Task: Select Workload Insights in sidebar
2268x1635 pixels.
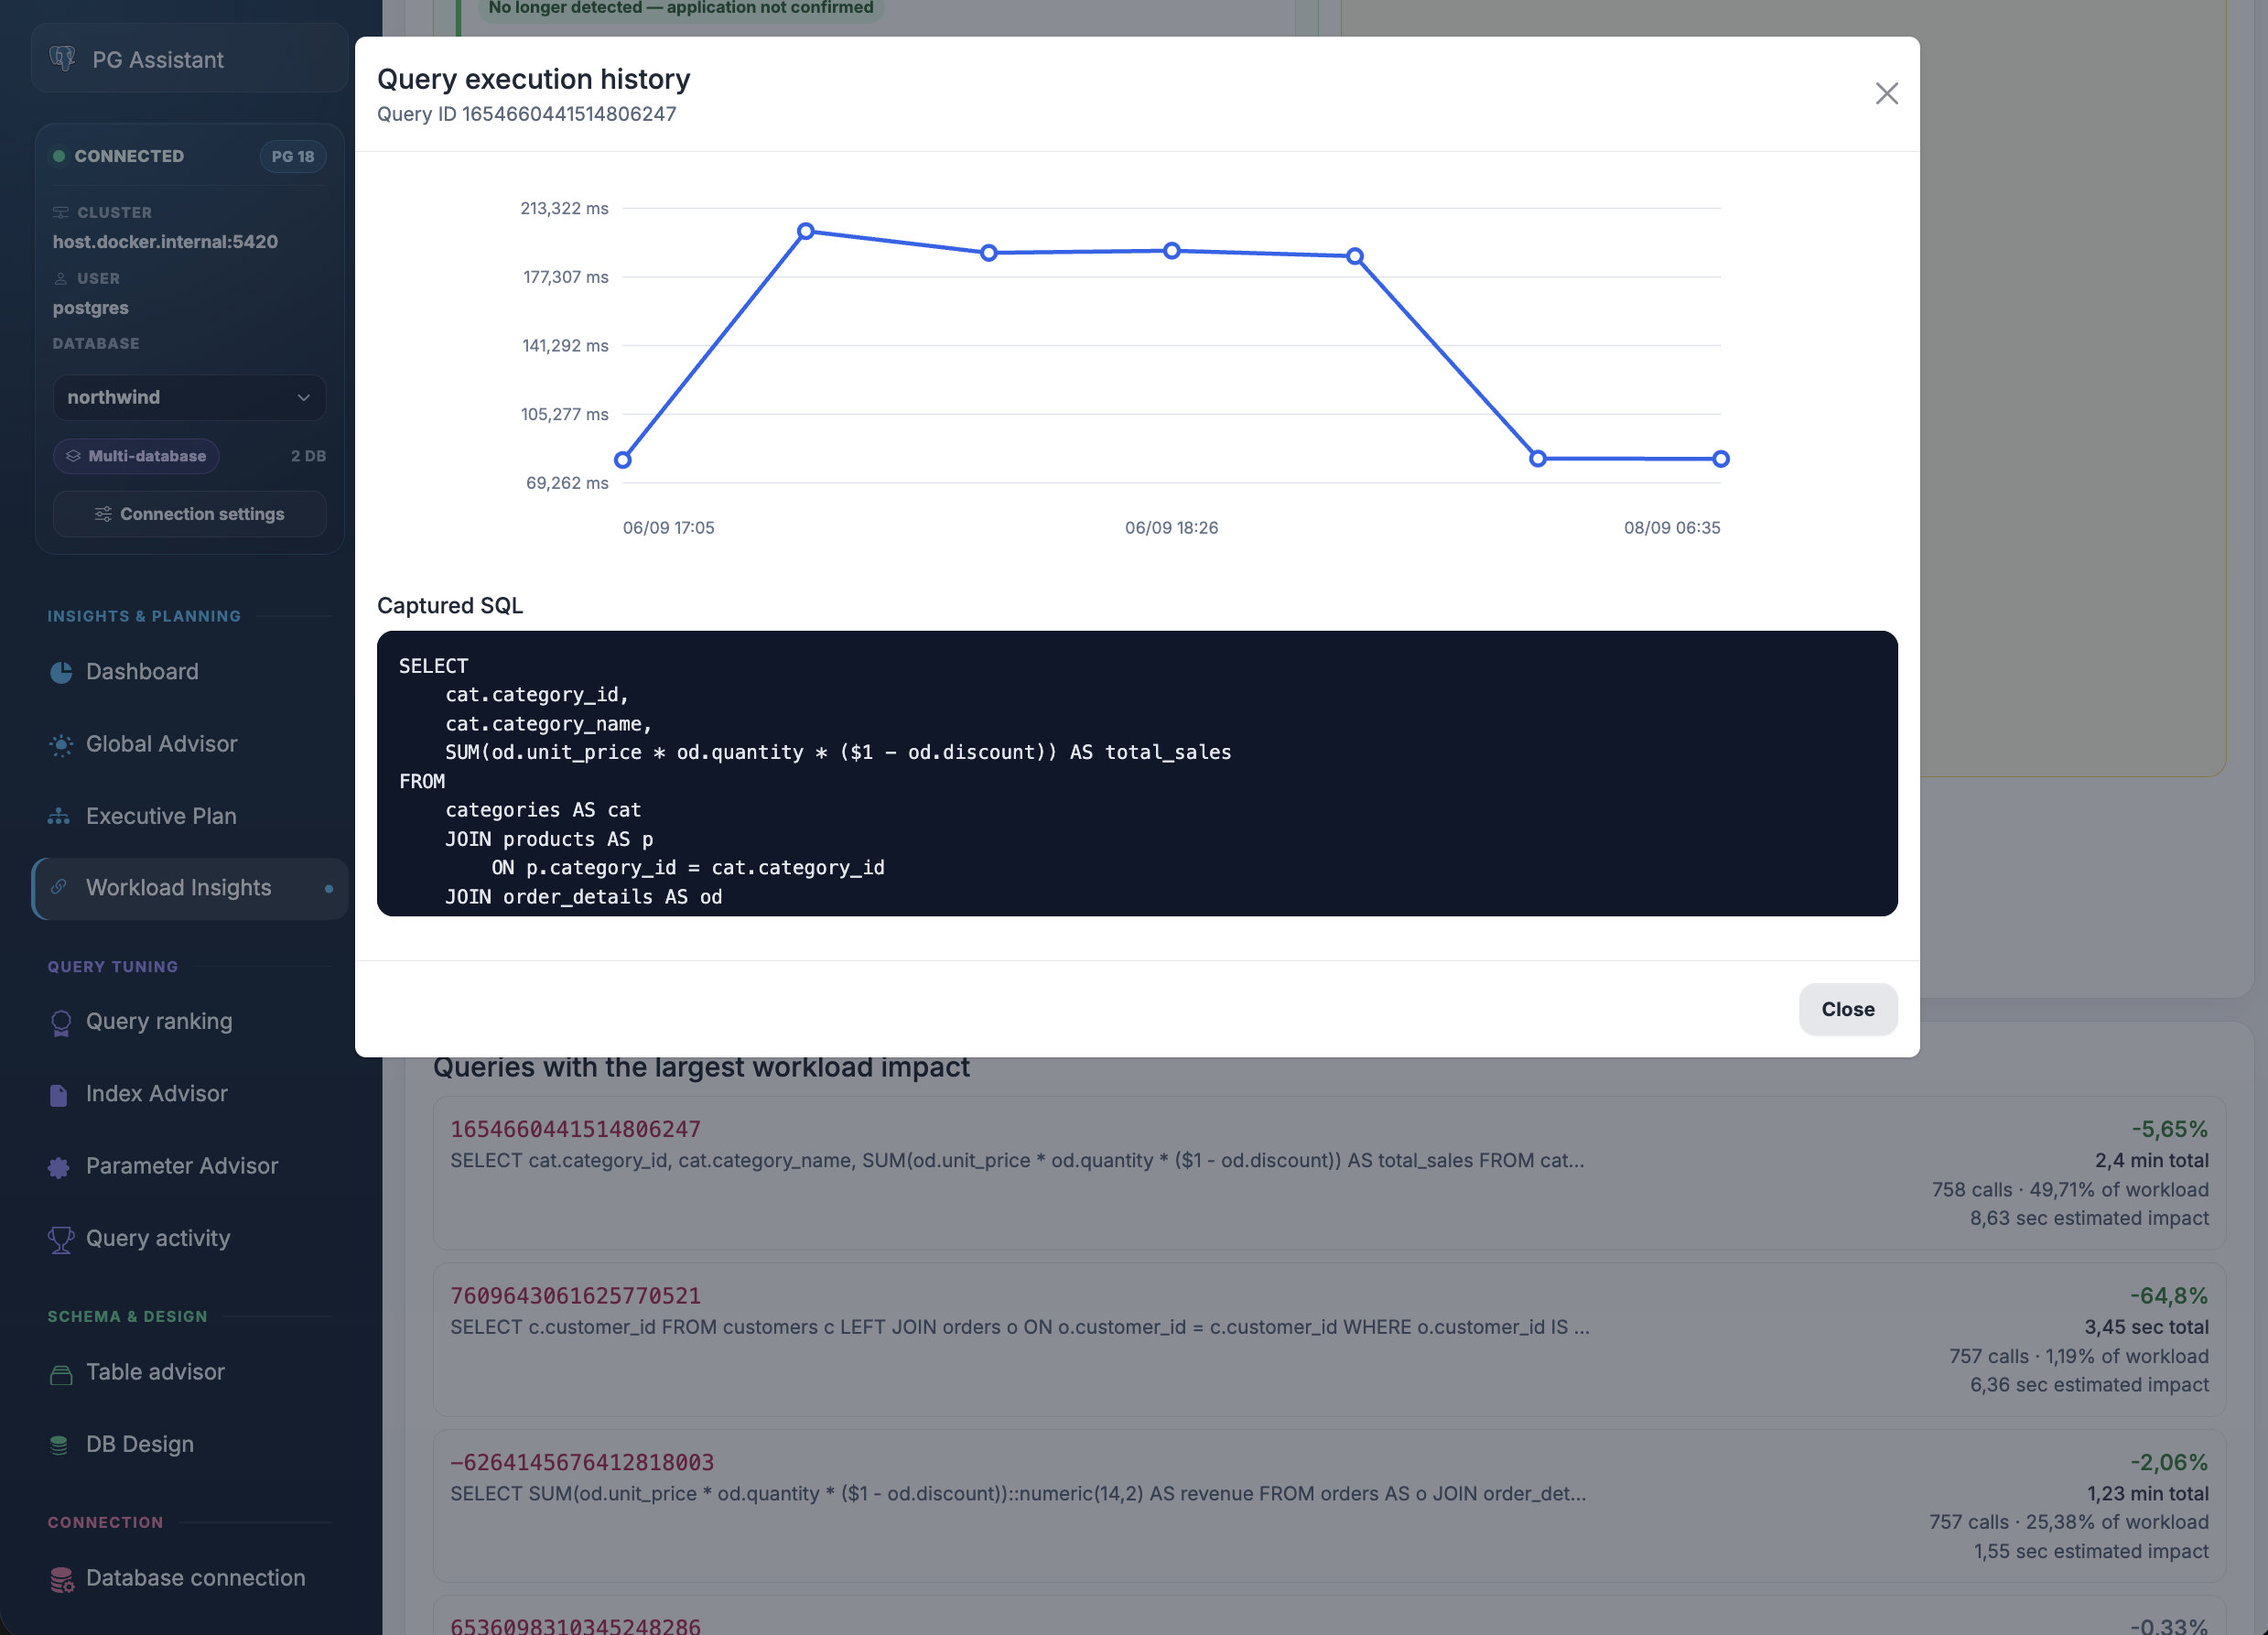Action: [x=189, y=888]
